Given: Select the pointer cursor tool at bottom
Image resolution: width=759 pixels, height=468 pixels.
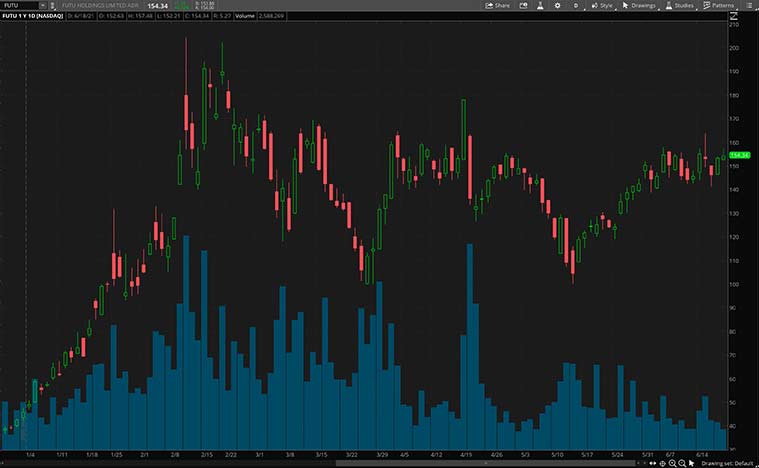Looking at the screenshot, I should click(x=692, y=463).
